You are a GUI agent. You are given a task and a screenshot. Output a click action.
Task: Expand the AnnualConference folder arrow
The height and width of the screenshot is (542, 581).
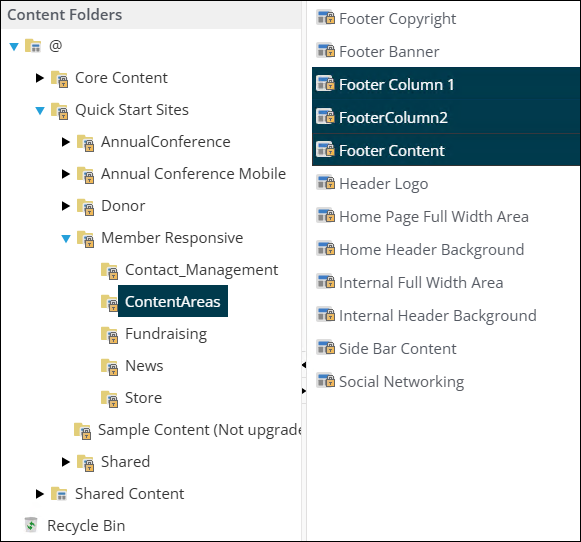[66, 142]
